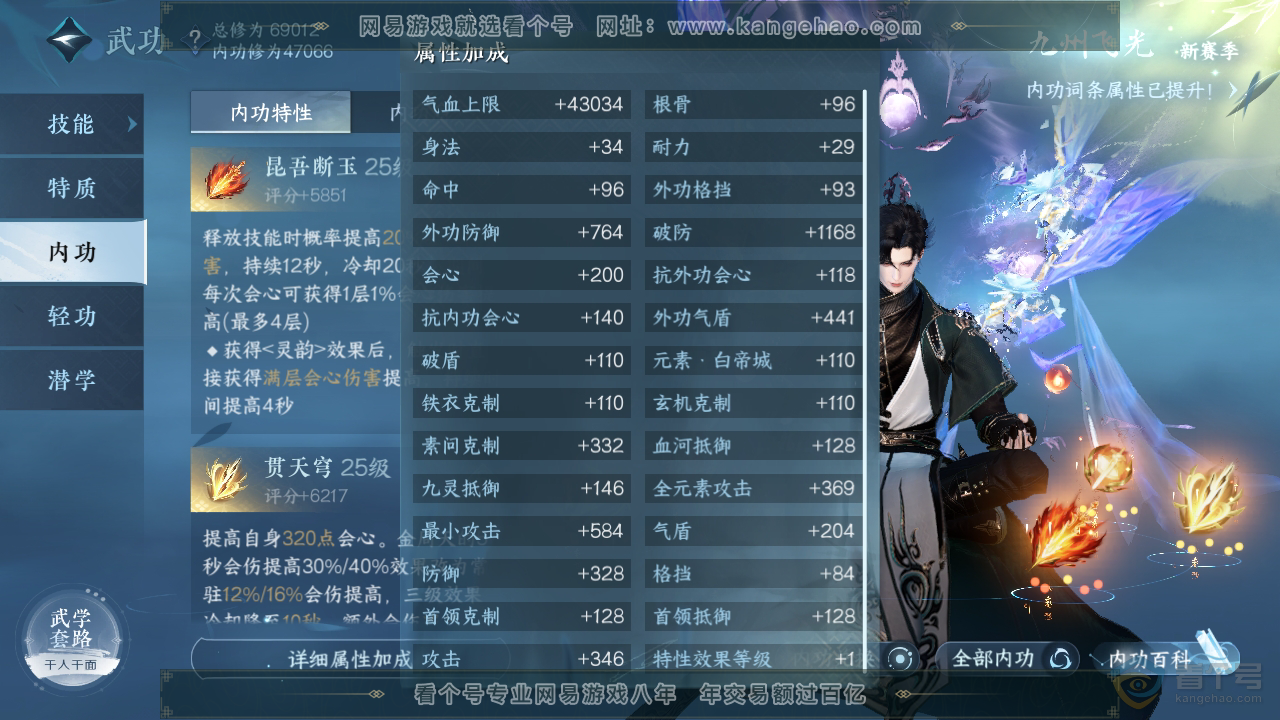
Task: Click the 首领克制 +128 row
Action: [522, 616]
